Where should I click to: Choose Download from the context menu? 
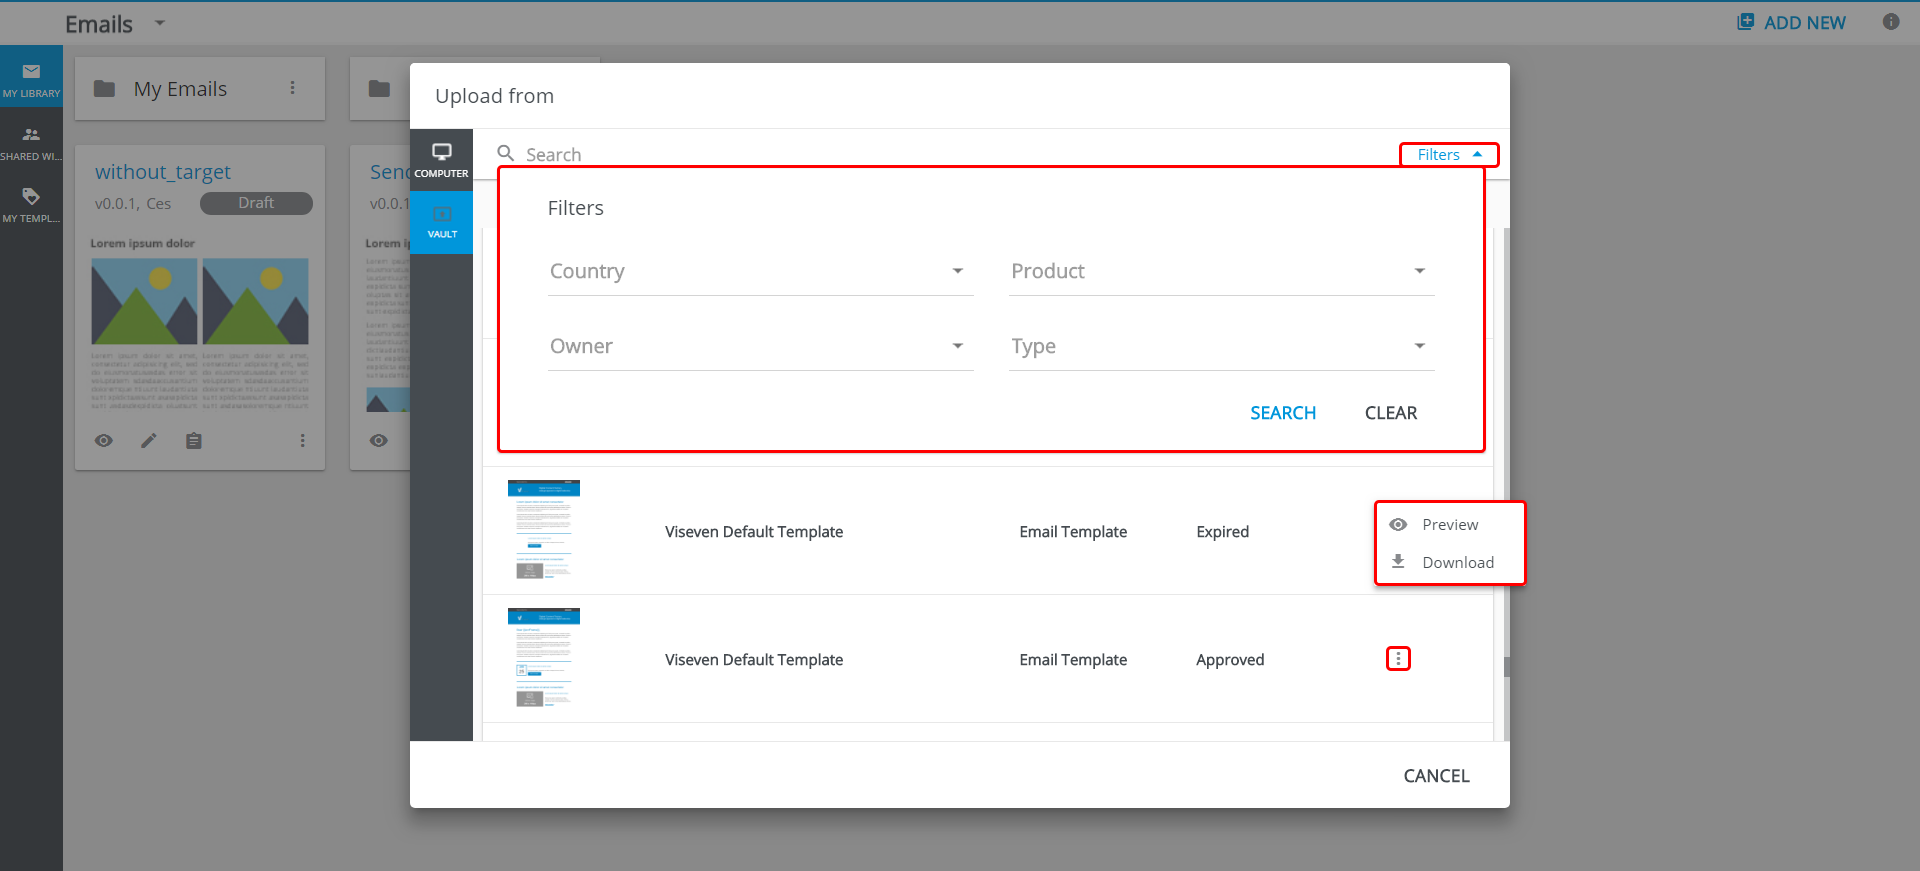1457,563
